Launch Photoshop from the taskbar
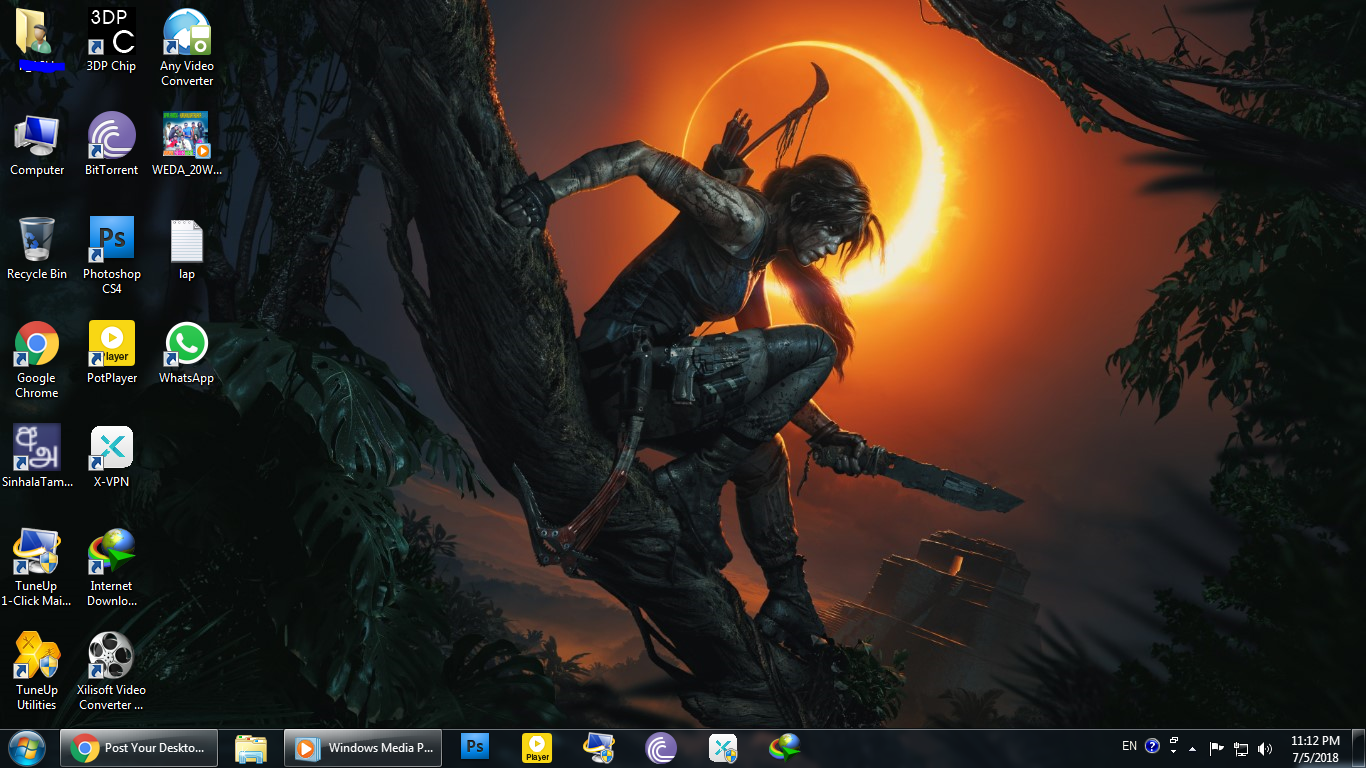1366x768 pixels. click(475, 746)
